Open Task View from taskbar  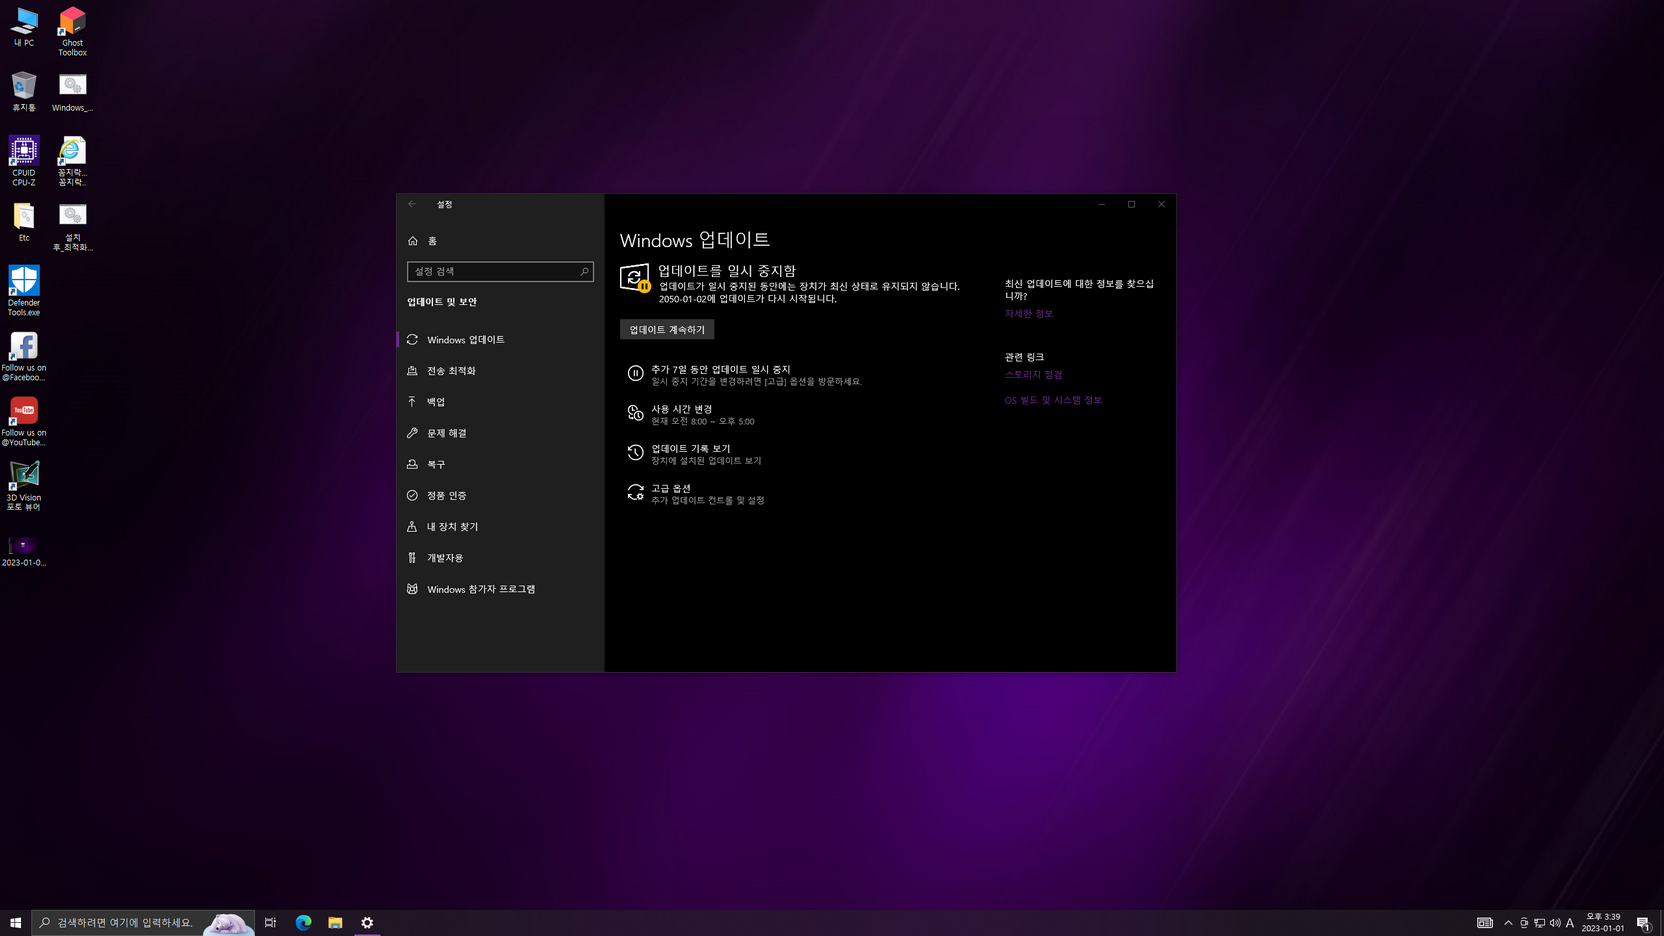(x=270, y=923)
